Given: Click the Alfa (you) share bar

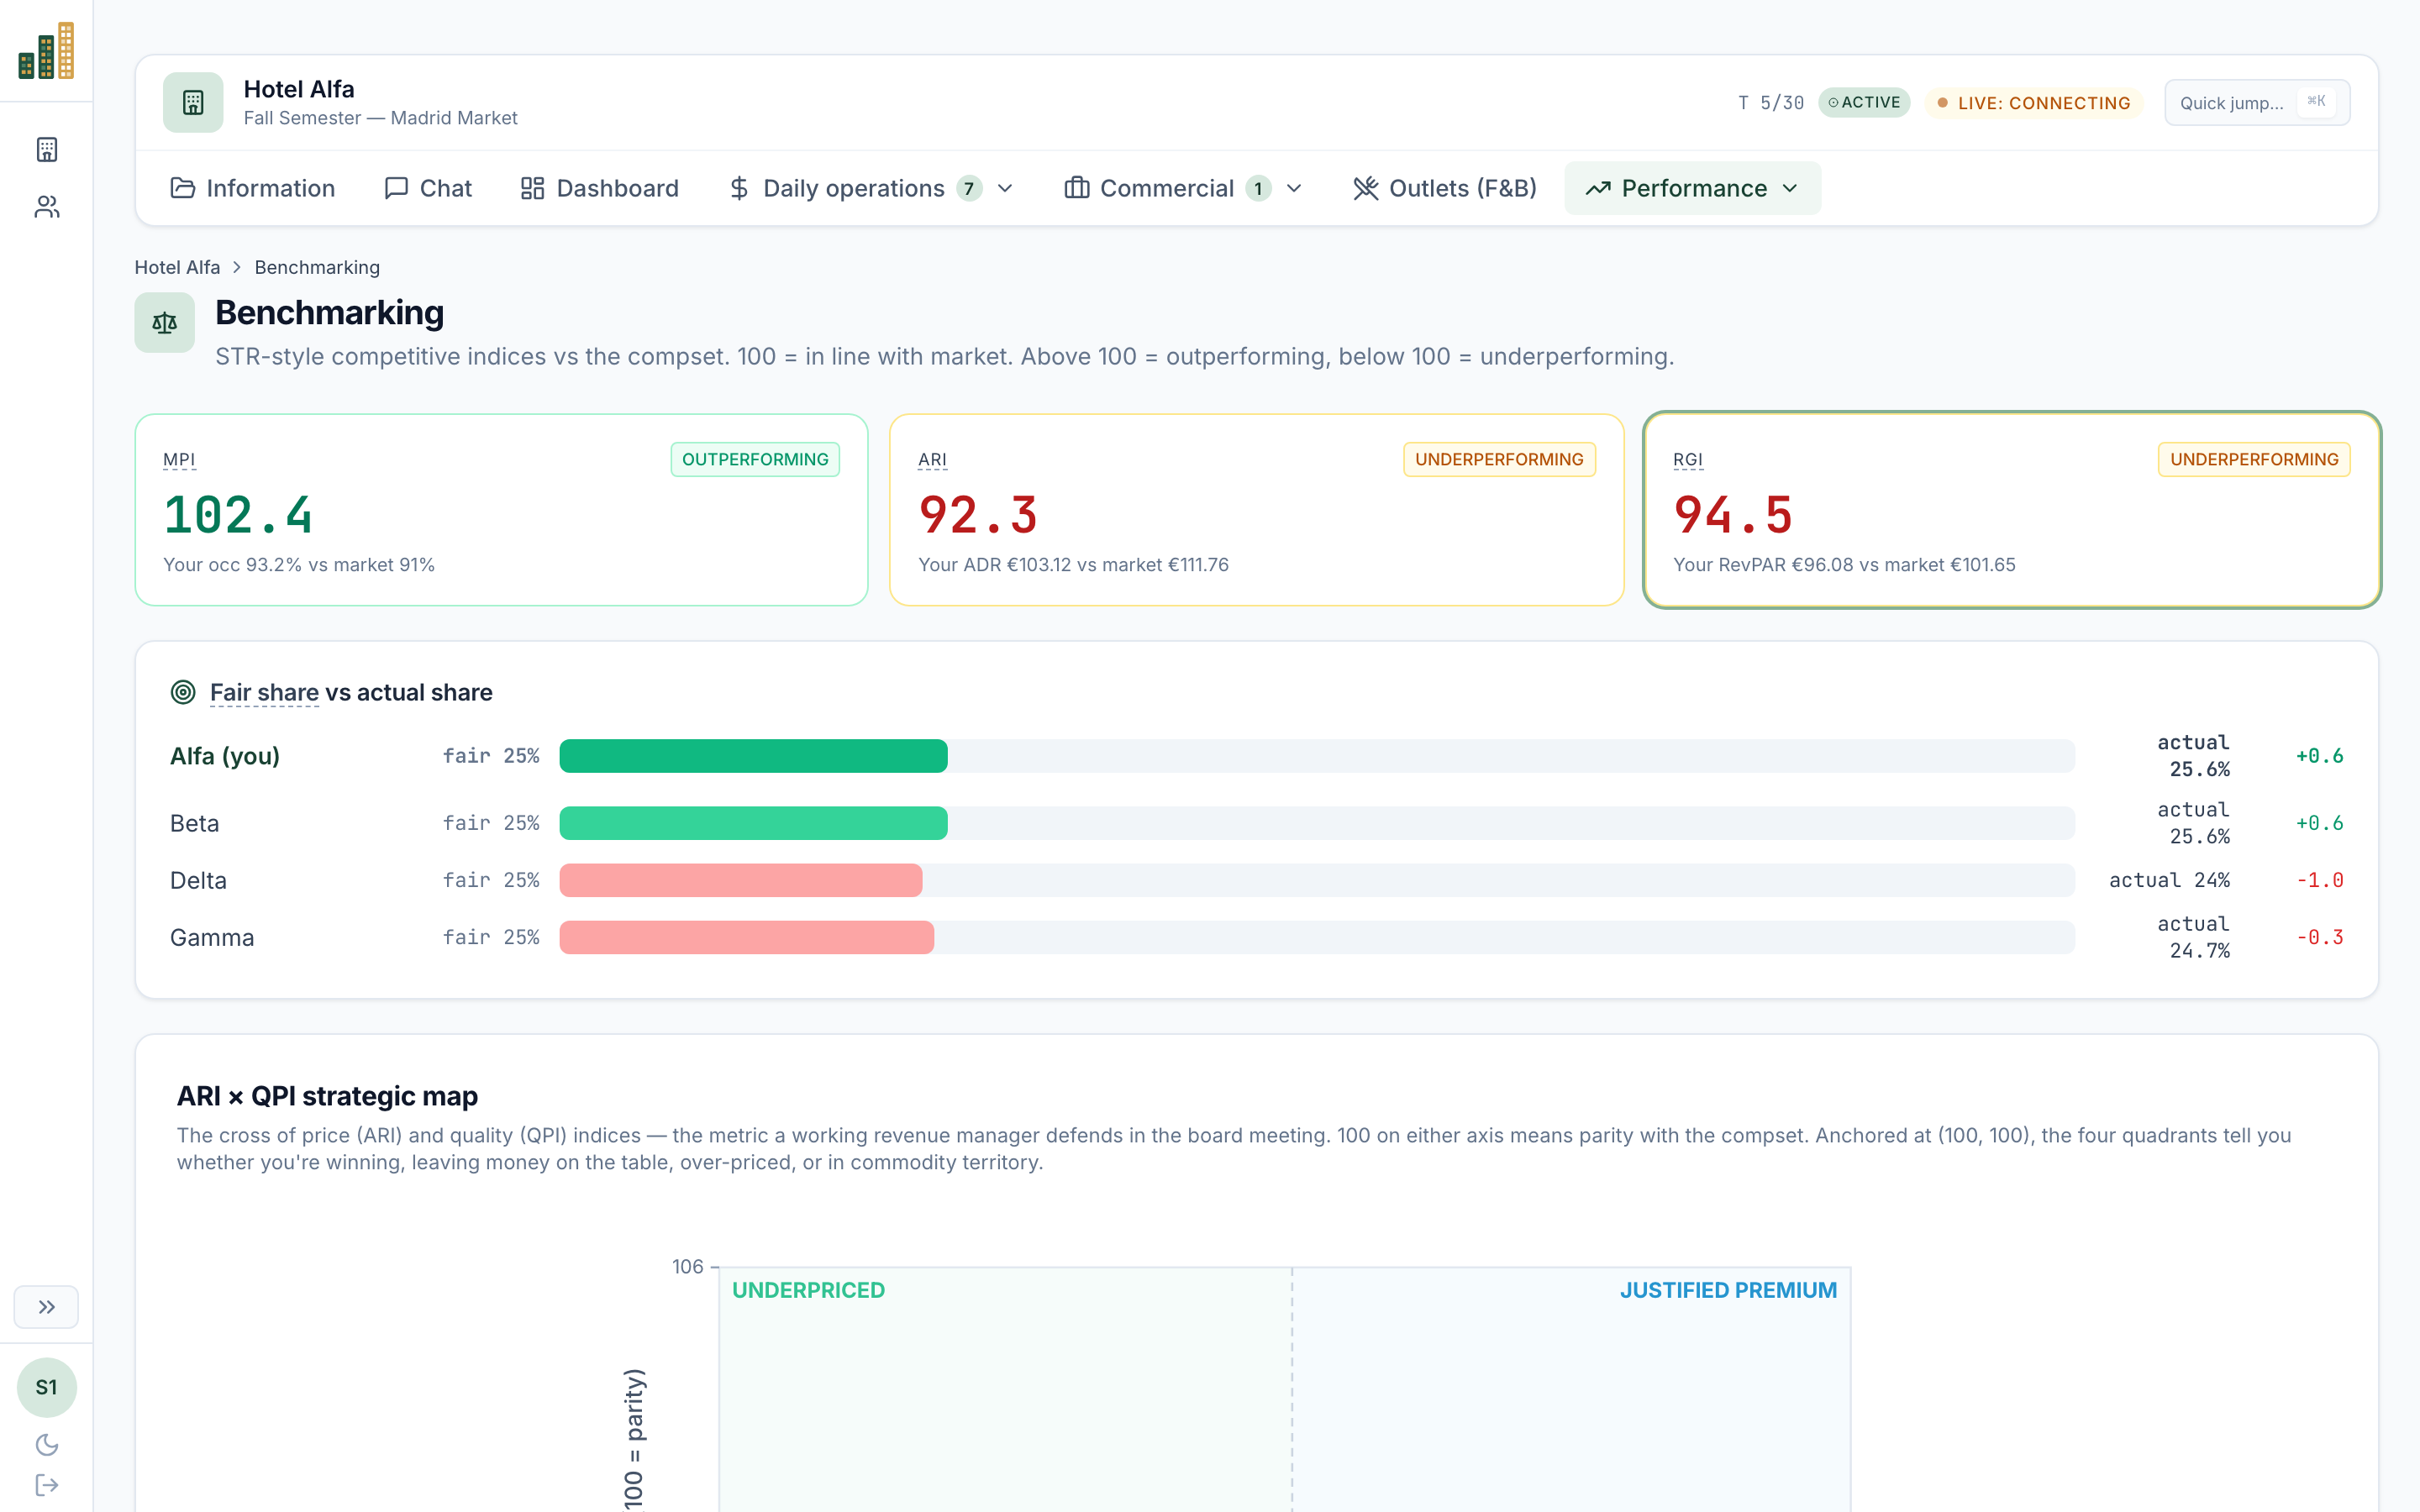Looking at the screenshot, I should point(1317,756).
